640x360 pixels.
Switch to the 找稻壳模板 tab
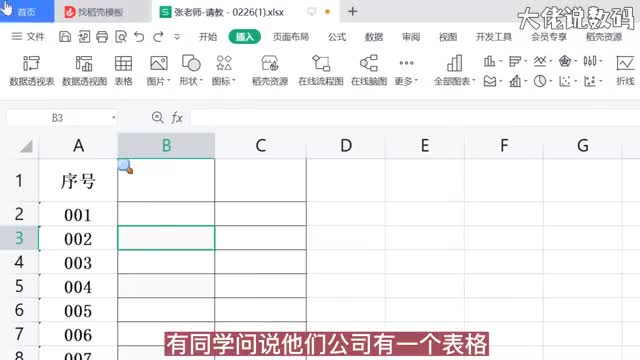(102, 12)
